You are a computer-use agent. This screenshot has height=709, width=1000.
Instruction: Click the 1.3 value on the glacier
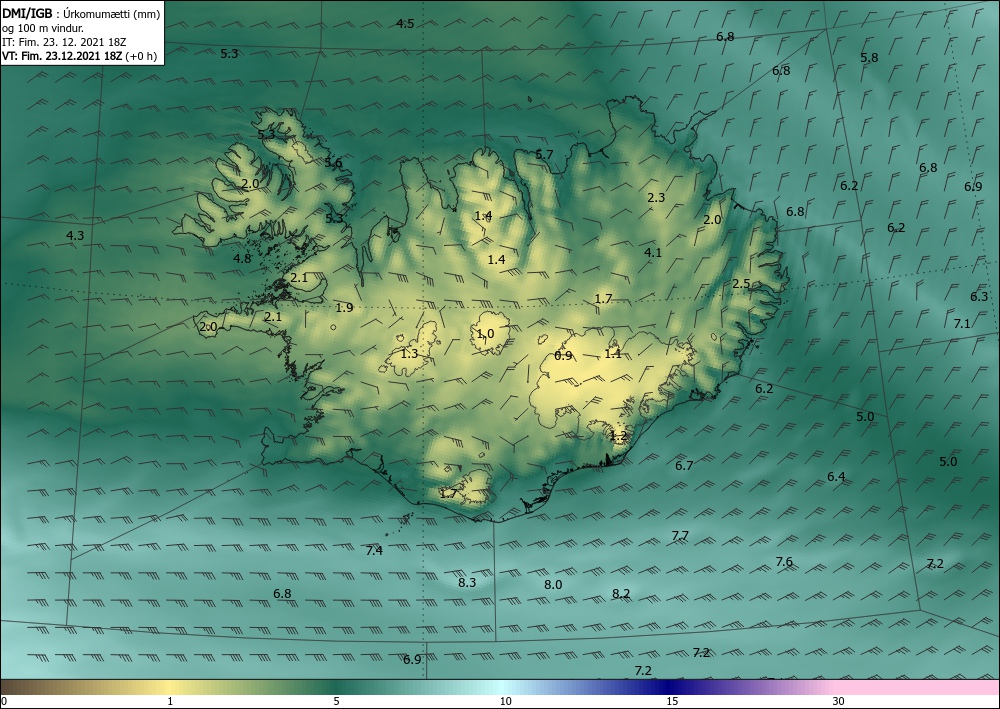pos(409,353)
